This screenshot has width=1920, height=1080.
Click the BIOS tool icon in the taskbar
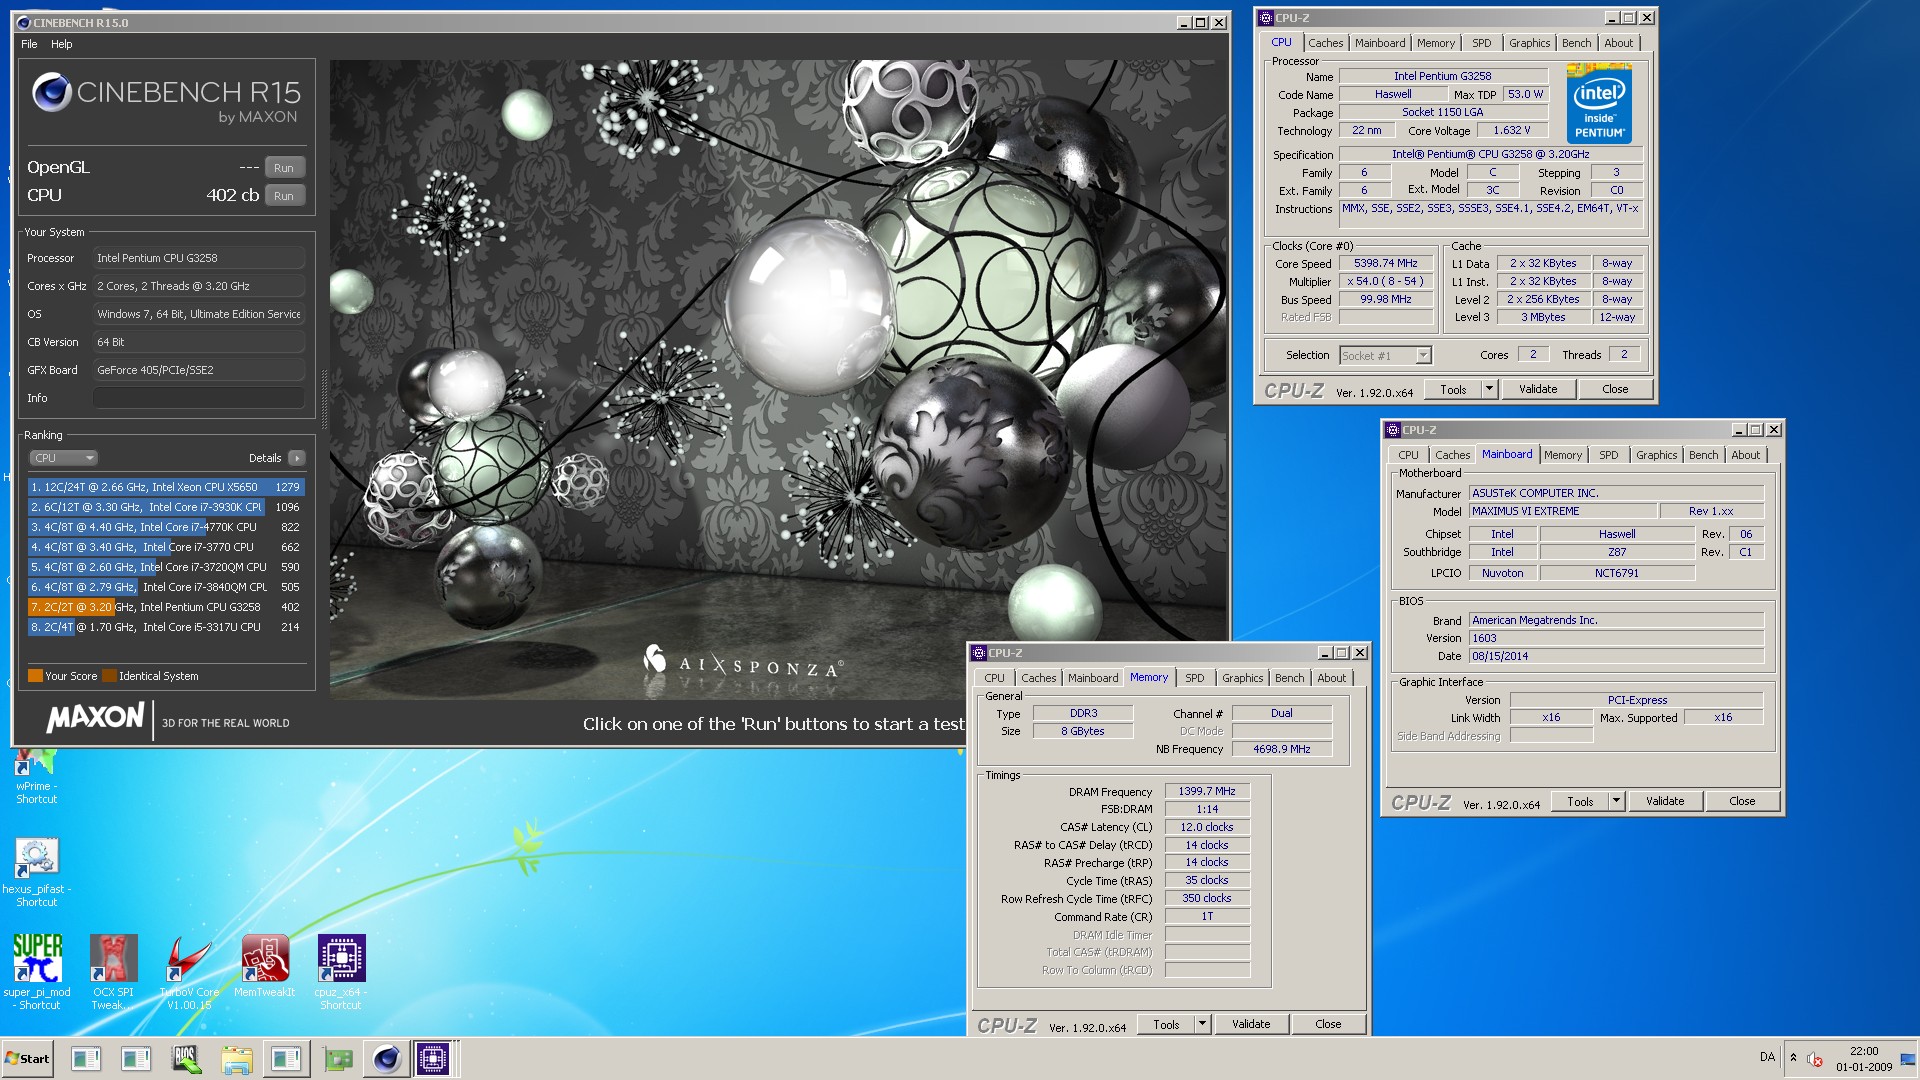[186, 1059]
